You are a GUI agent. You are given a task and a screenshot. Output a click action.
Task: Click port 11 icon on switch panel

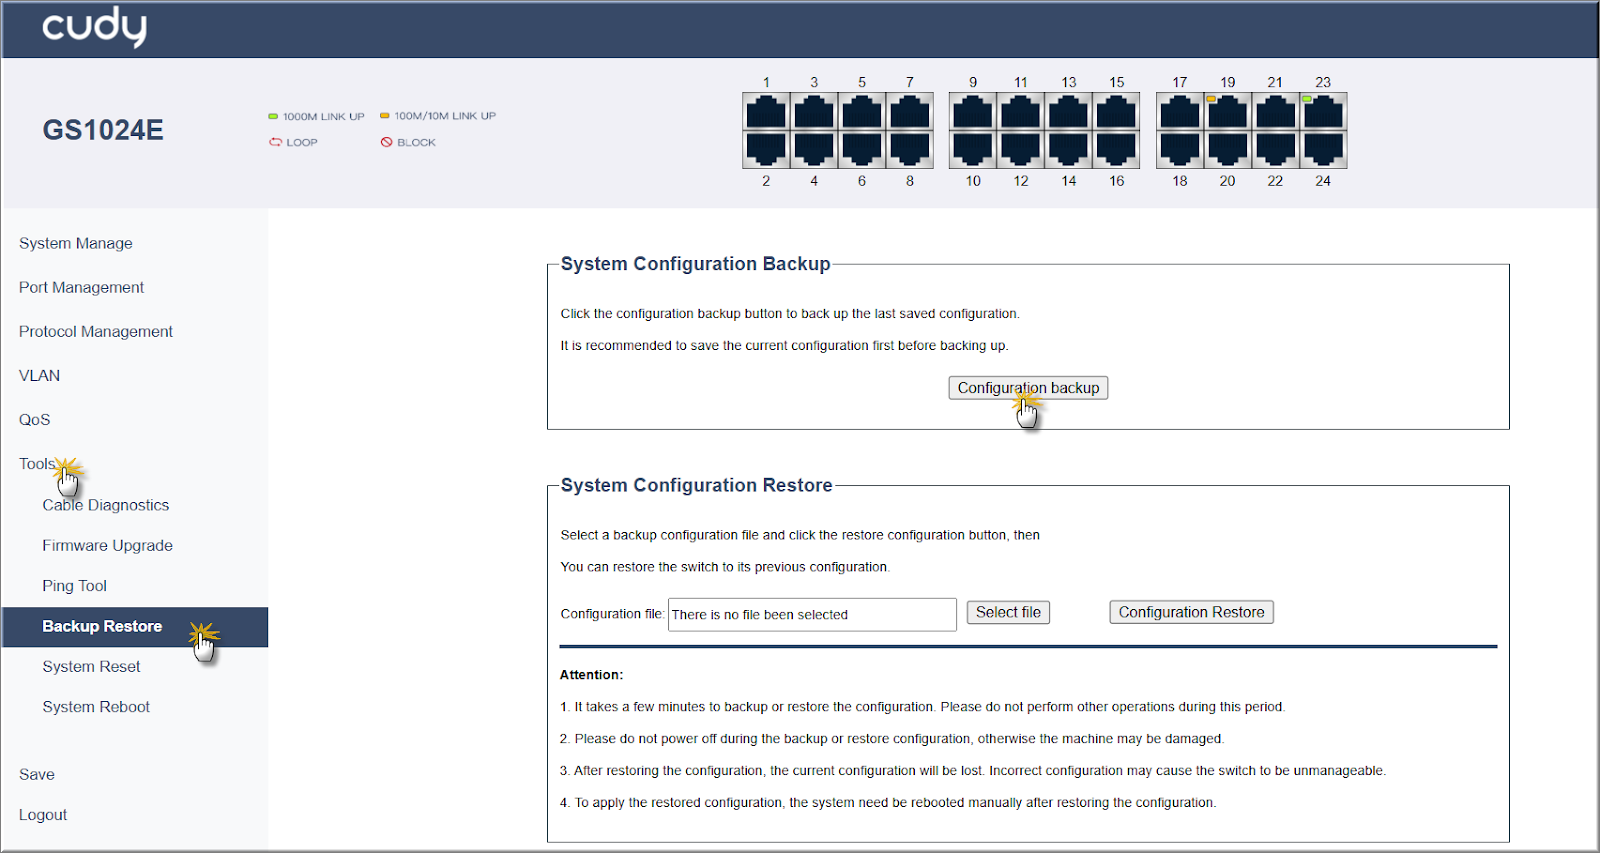pyautogui.click(x=1021, y=112)
